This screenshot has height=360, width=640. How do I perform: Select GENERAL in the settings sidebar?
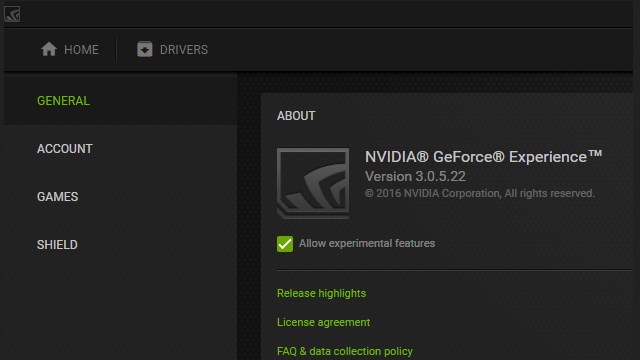pos(63,101)
